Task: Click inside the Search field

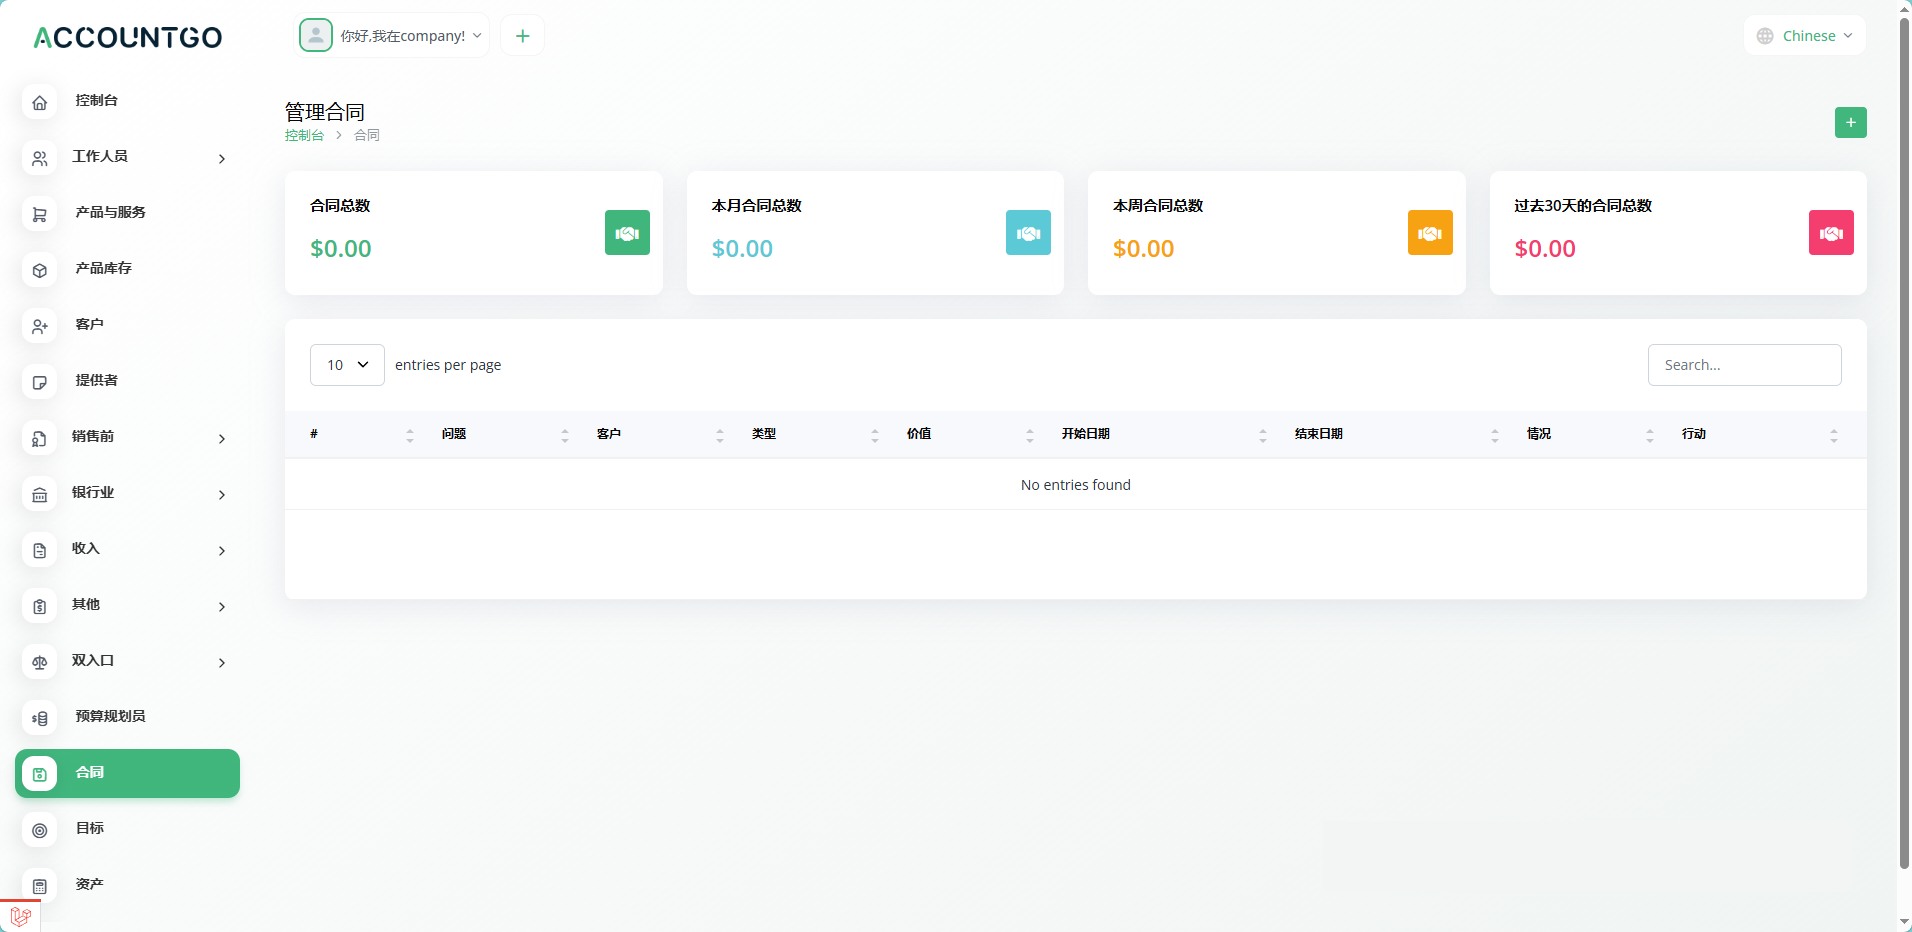Action: coord(1744,365)
